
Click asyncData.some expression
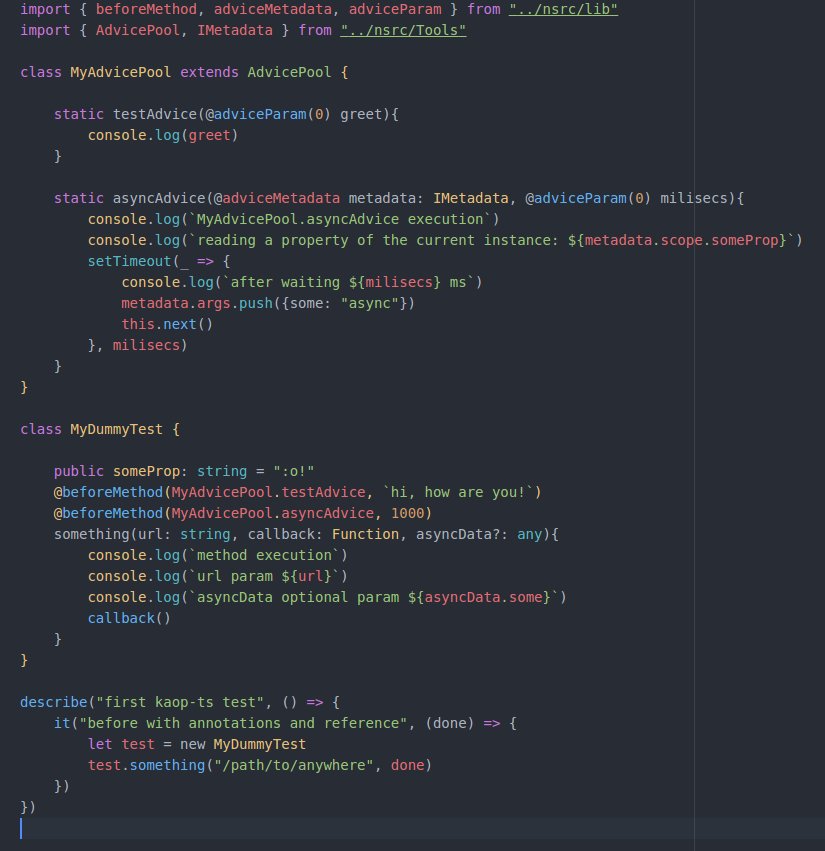pyautogui.click(x=483, y=598)
